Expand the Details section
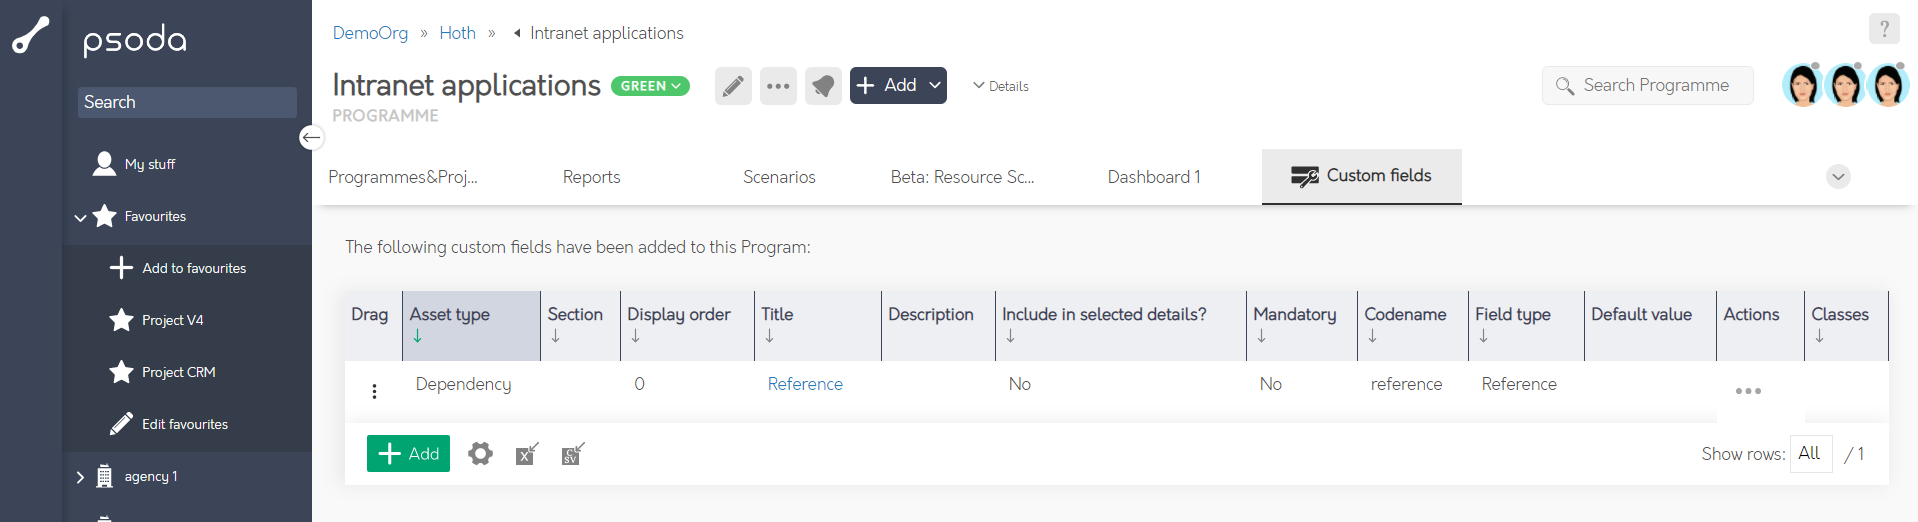 1001,86
